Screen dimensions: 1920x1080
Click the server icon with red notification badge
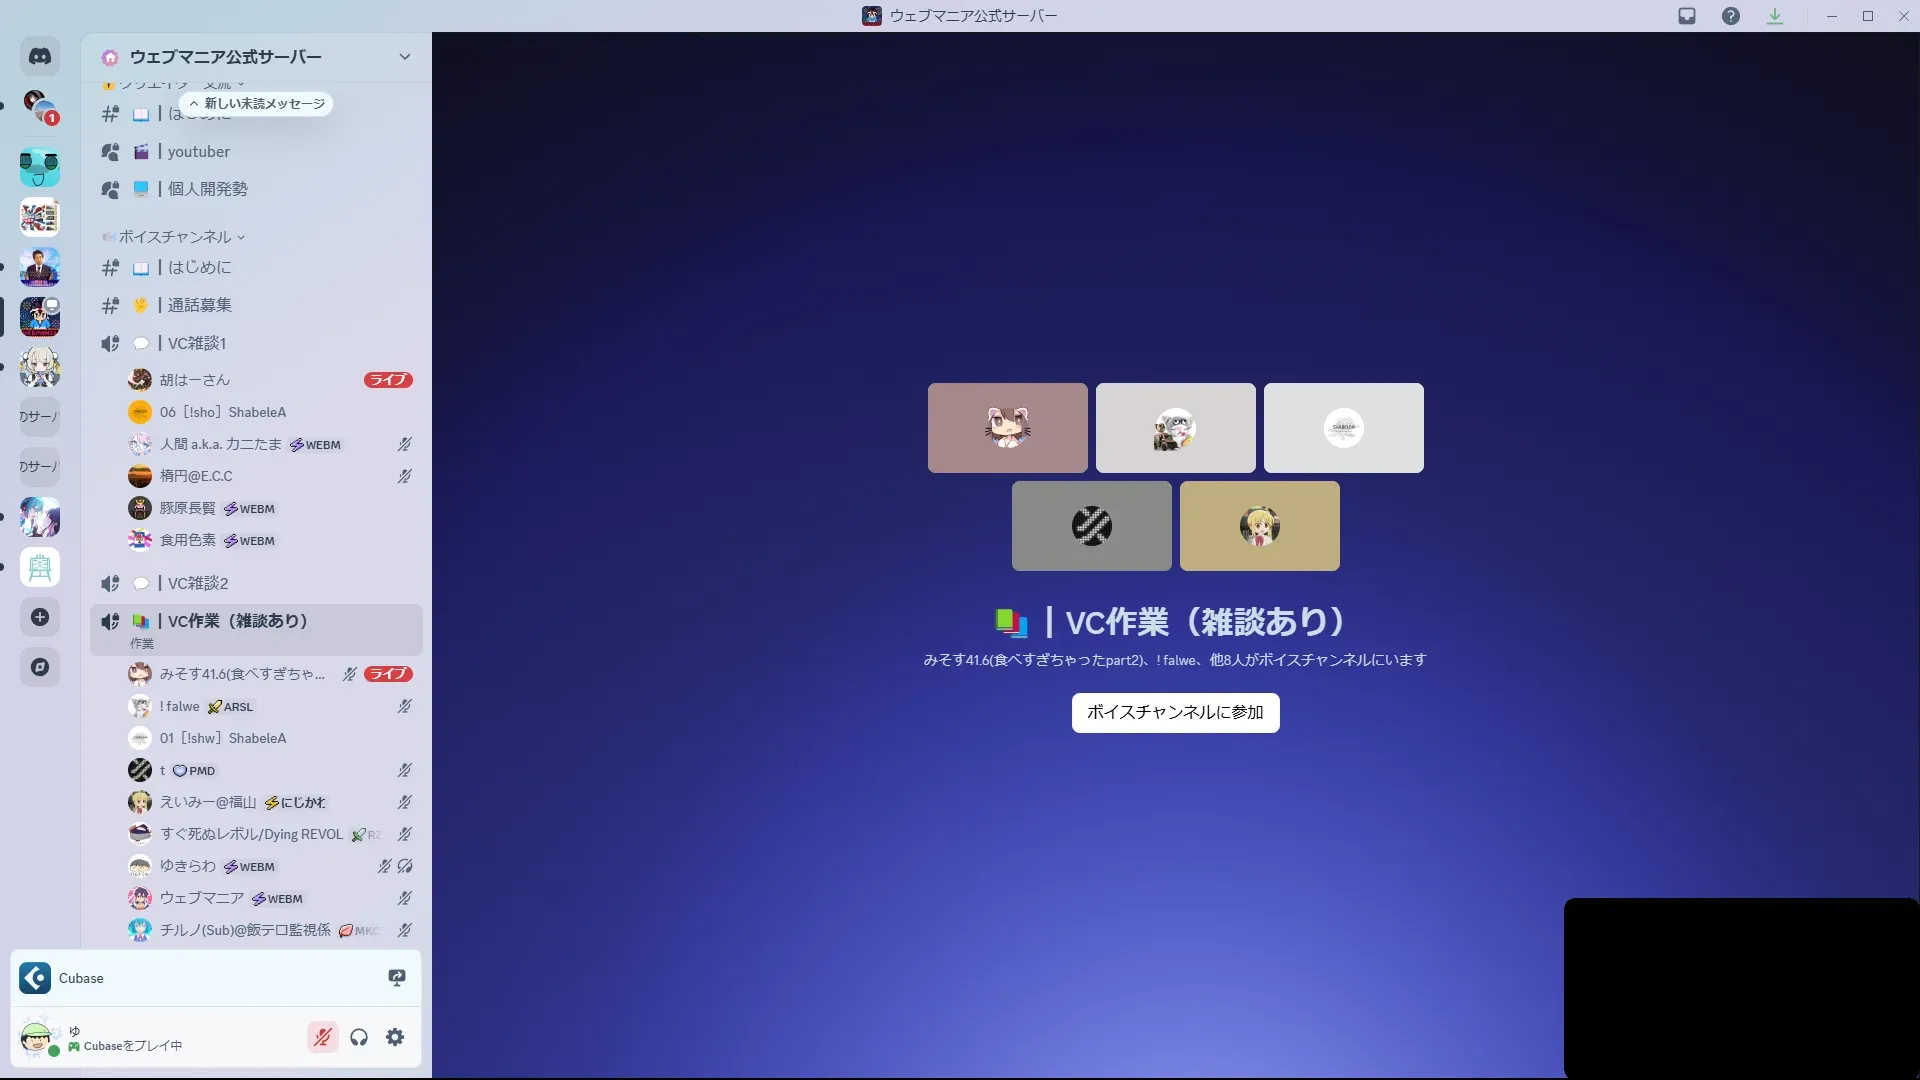click(40, 106)
